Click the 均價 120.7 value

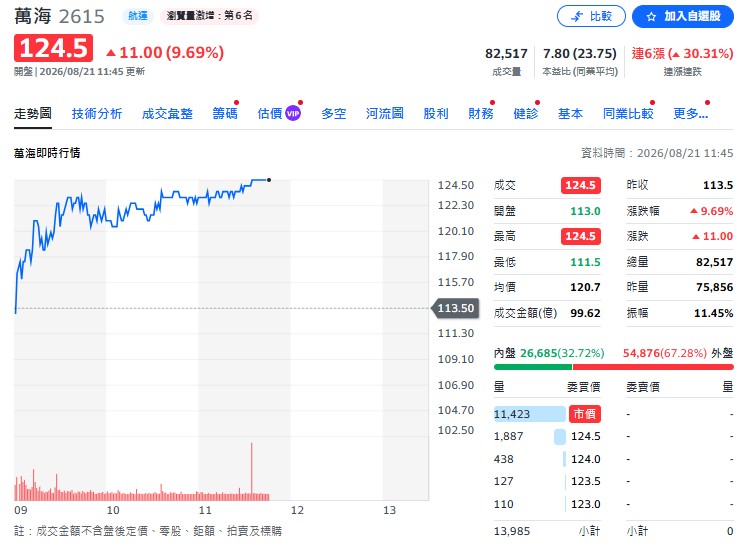tap(585, 287)
